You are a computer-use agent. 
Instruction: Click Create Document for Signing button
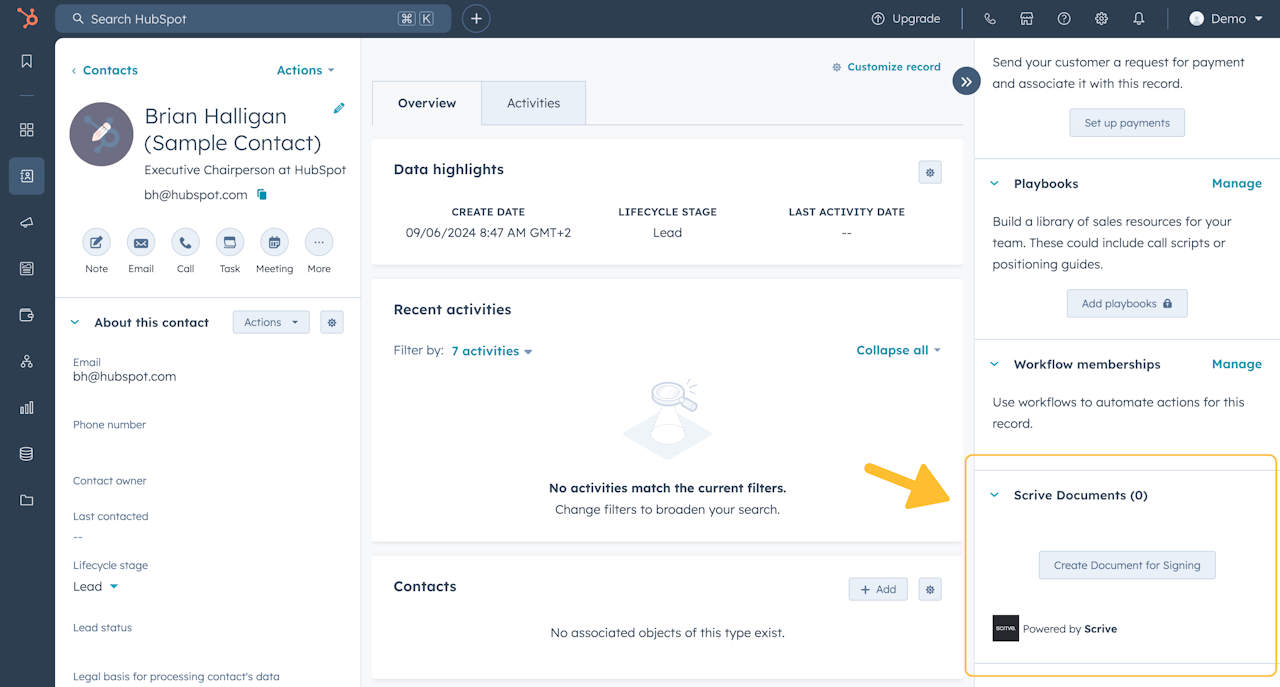(x=1127, y=565)
